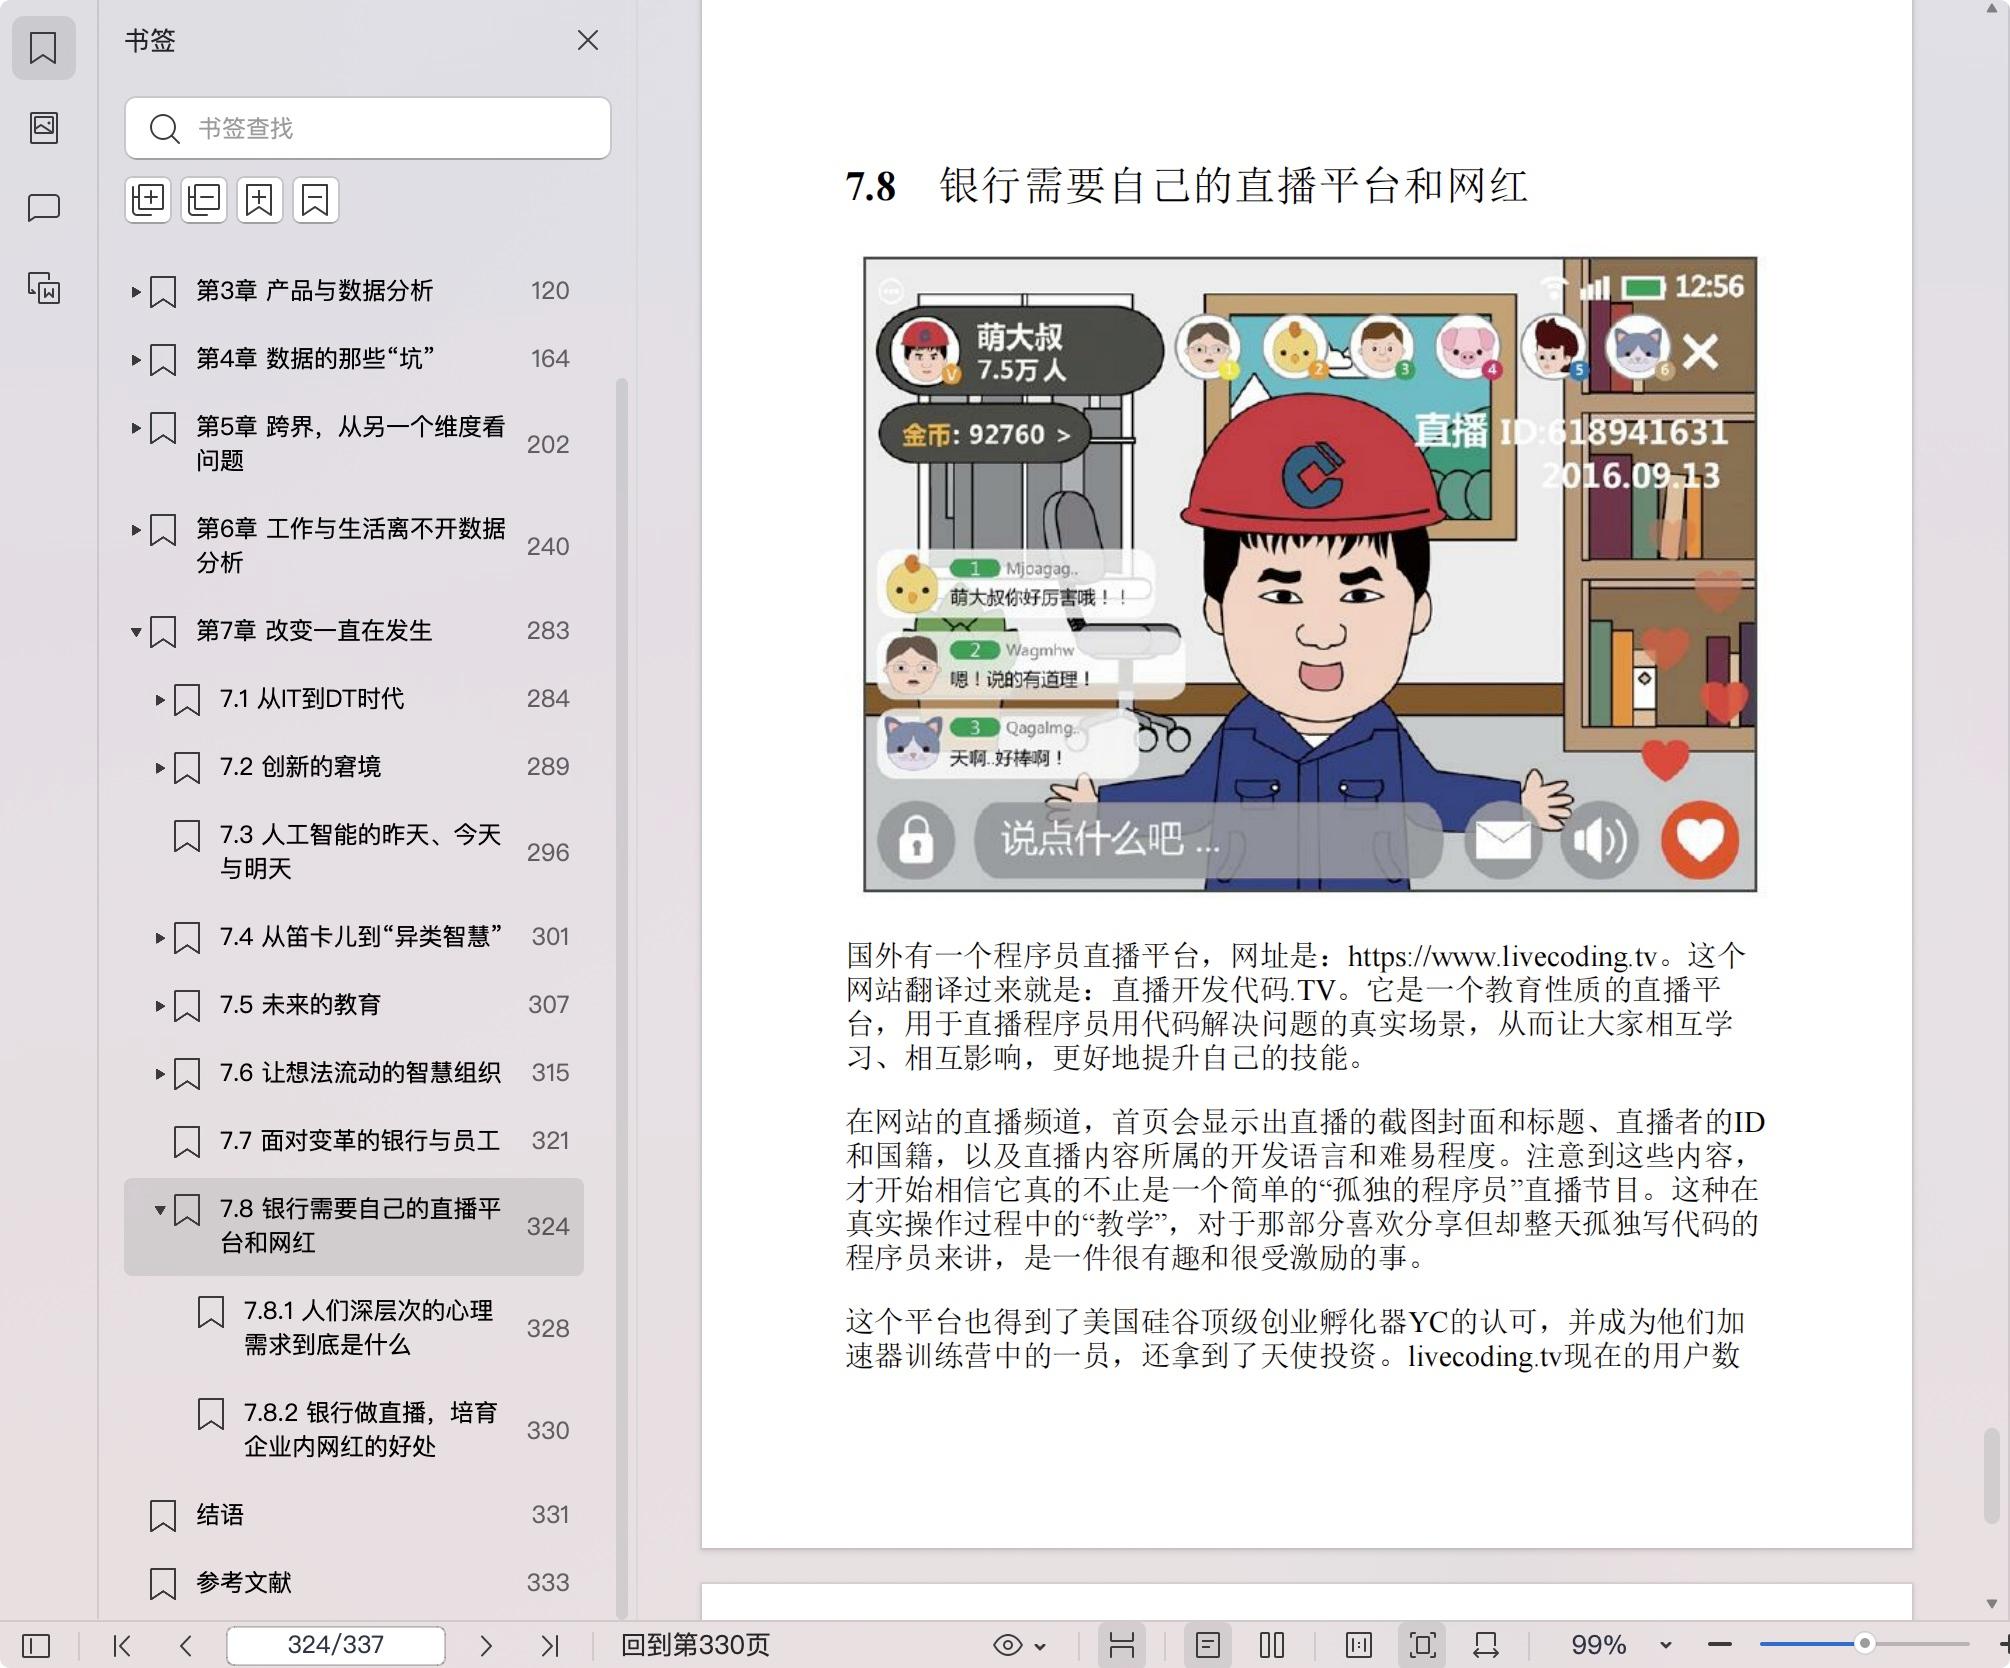Click the delete bookmark icon

tap(316, 200)
